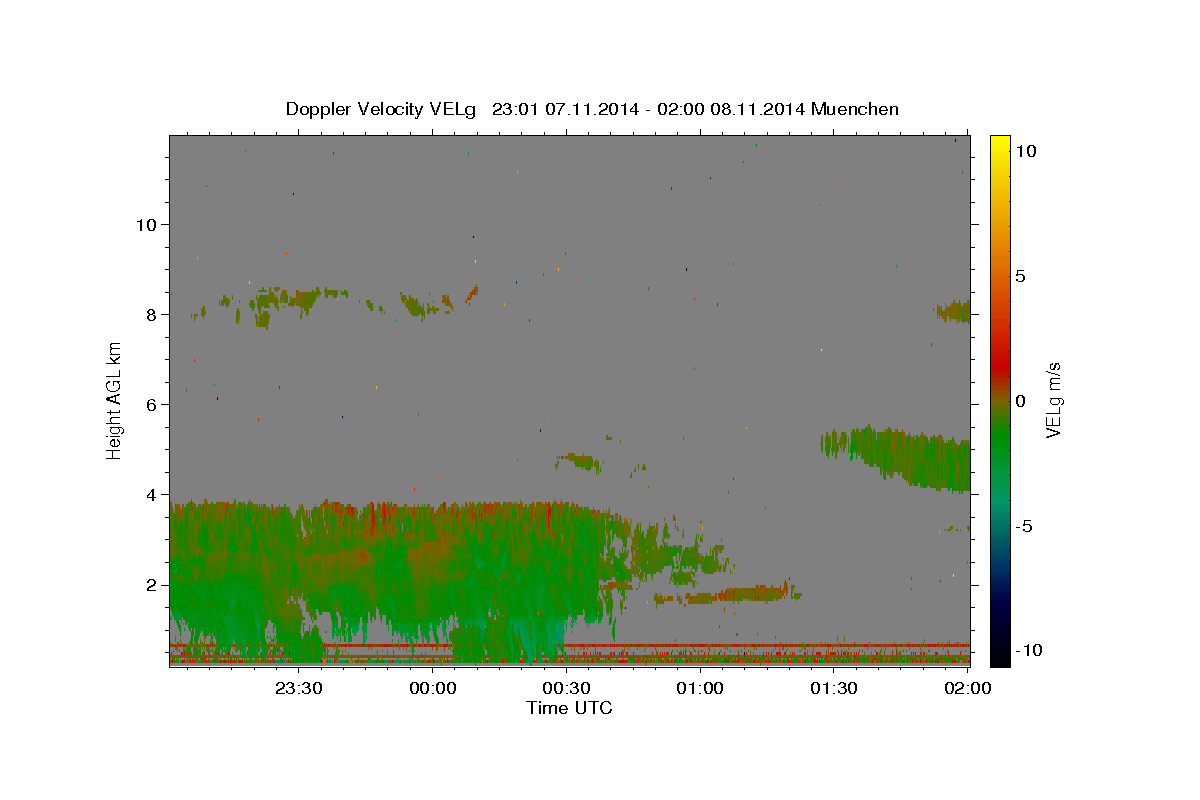Screen dimensions: 1200x800
Task: Click the colorbar value -5 label
Action: [x=1024, y=526]
